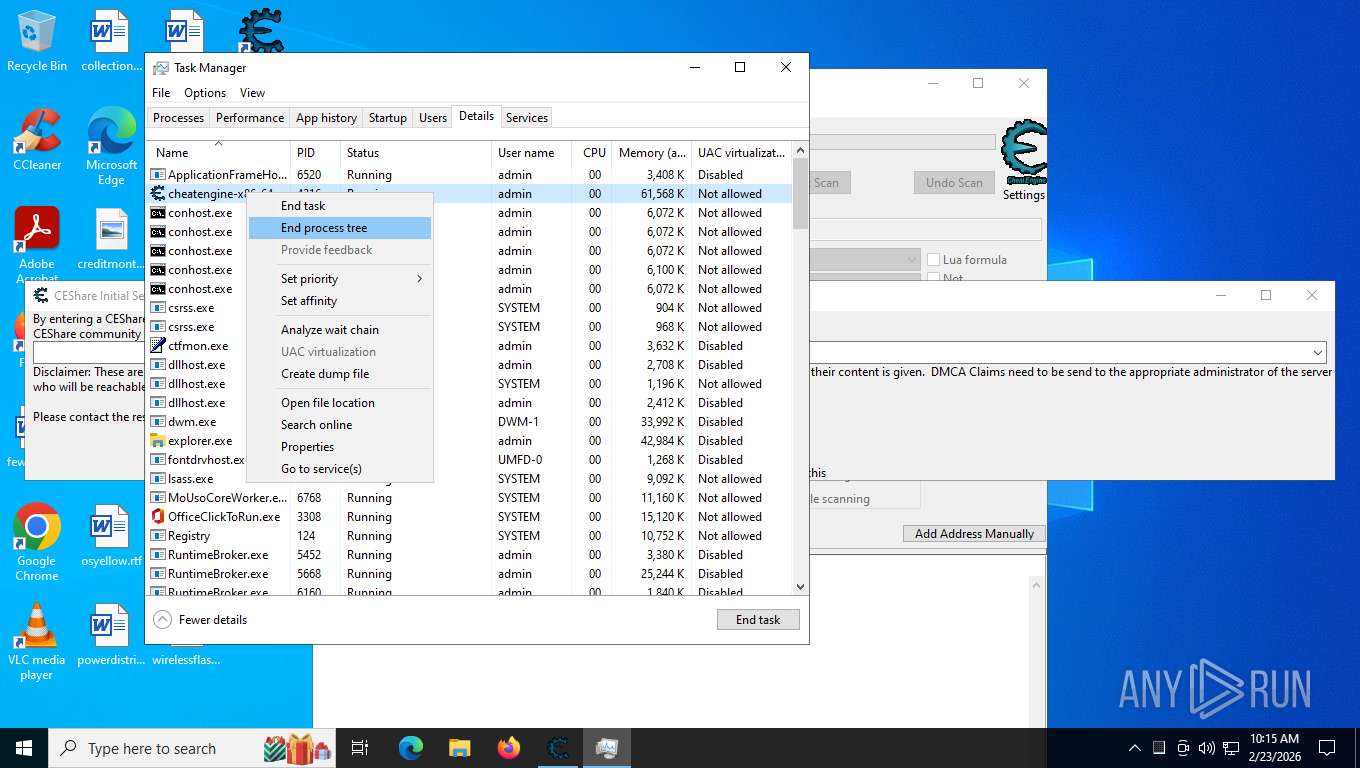Toggle Lua formula checkbox in Cheat Engine
The image size is (1360, 768).
tap(934, 260)
